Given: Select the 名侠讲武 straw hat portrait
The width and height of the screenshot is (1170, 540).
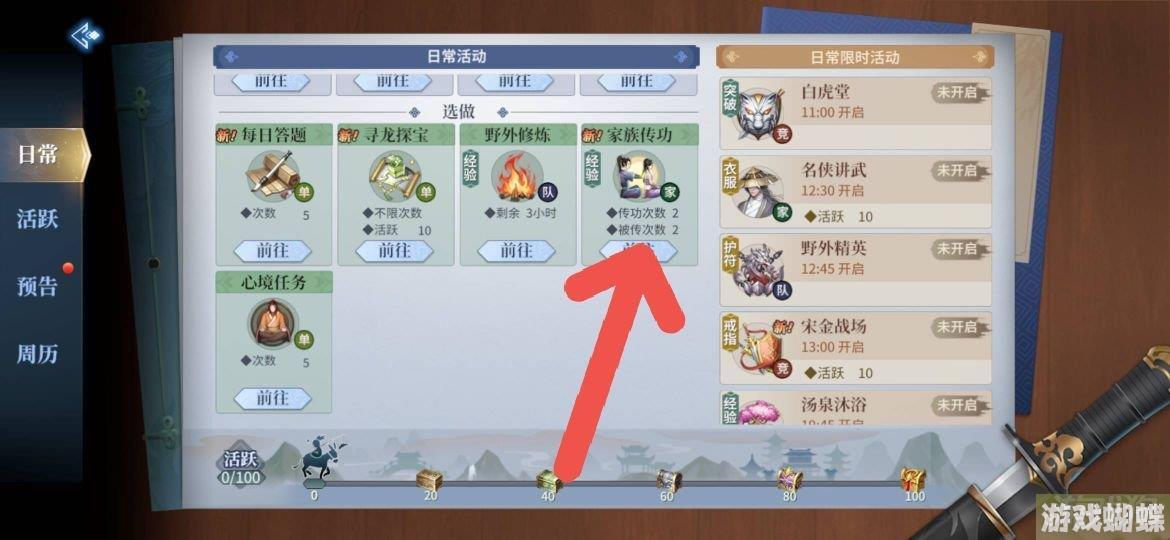Looking at the screenshot, I should coord(758,193).
